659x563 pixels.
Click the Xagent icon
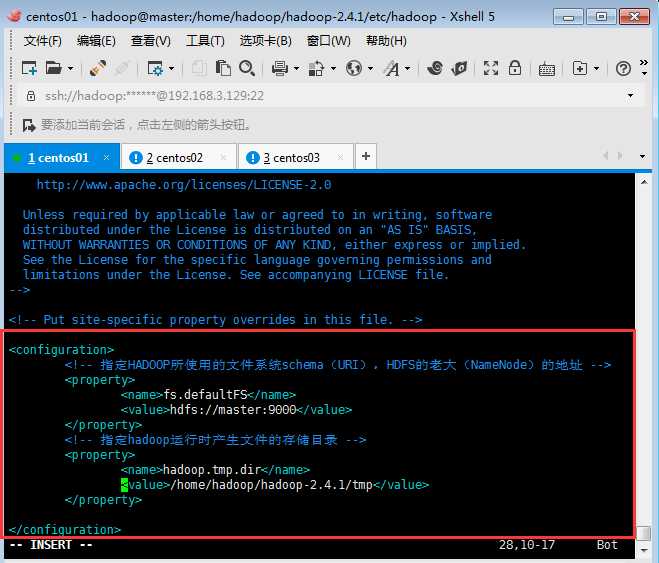459,68
